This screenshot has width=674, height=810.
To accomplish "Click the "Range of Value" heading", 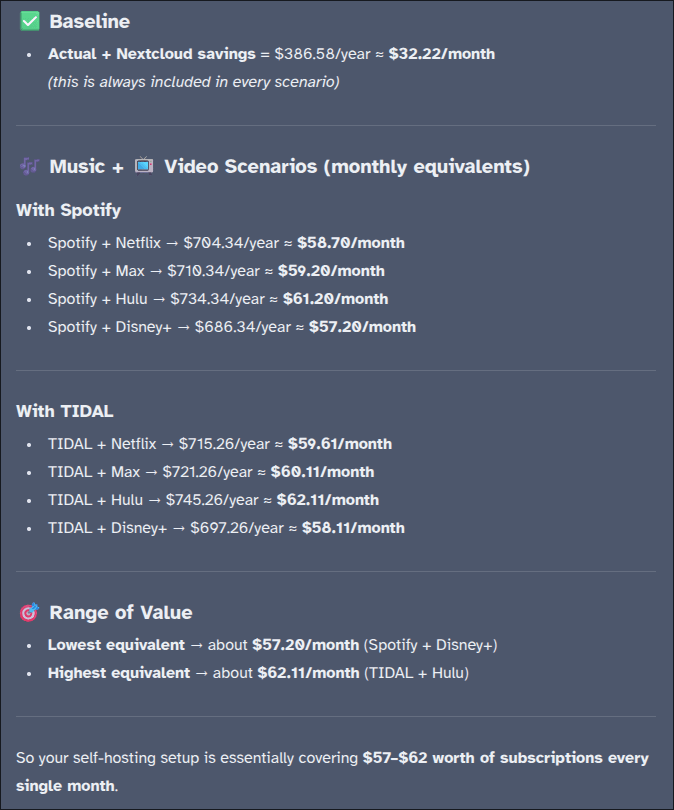I will coord(120,612).
